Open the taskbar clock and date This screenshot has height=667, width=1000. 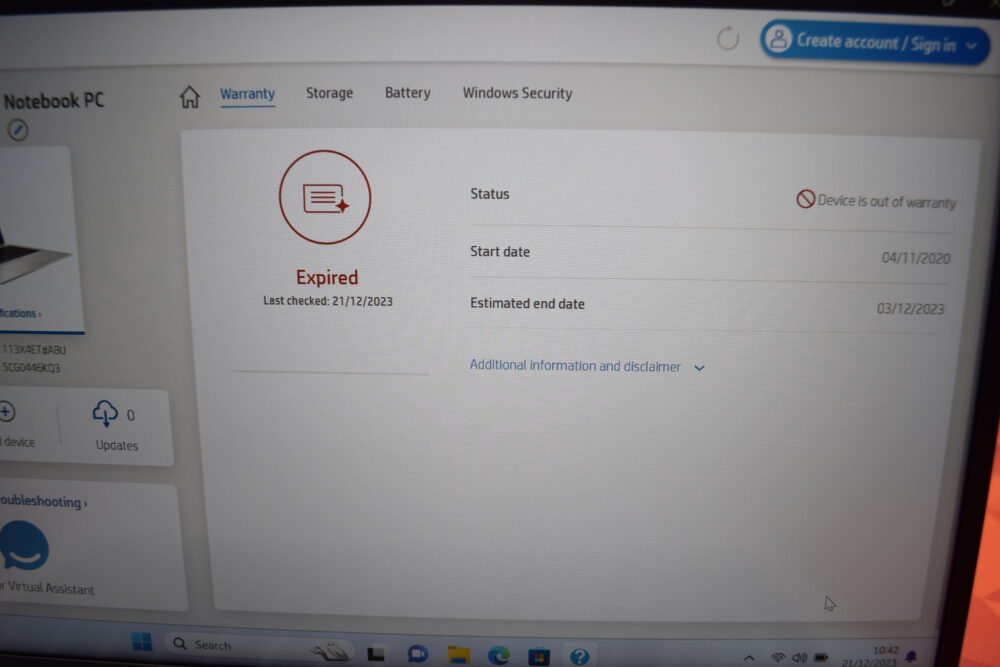(872, 656)
